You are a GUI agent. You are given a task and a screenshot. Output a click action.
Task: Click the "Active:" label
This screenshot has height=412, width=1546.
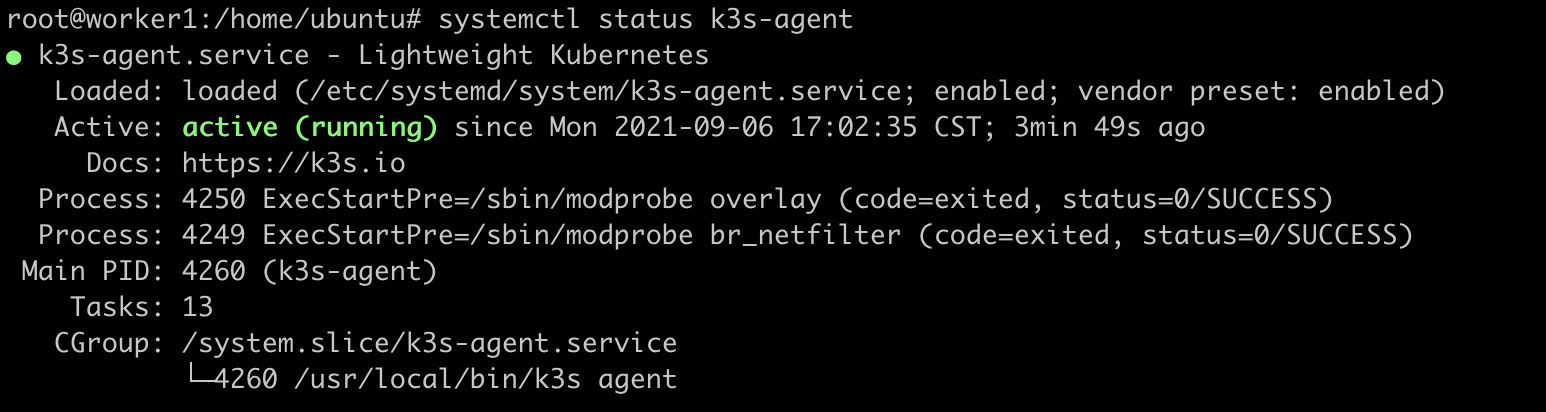click(x=110, y=128)
